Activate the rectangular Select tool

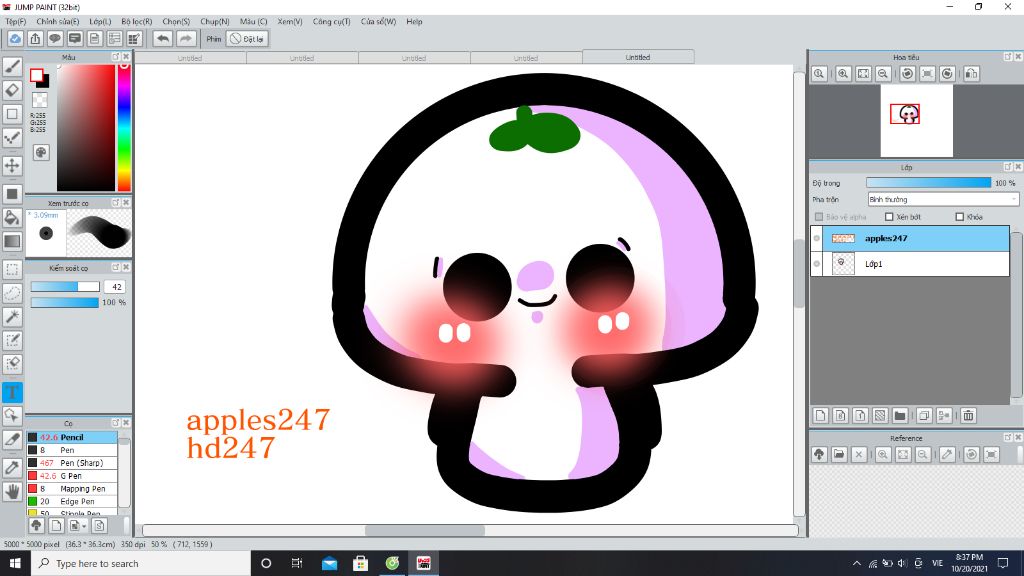click(12, 270)
